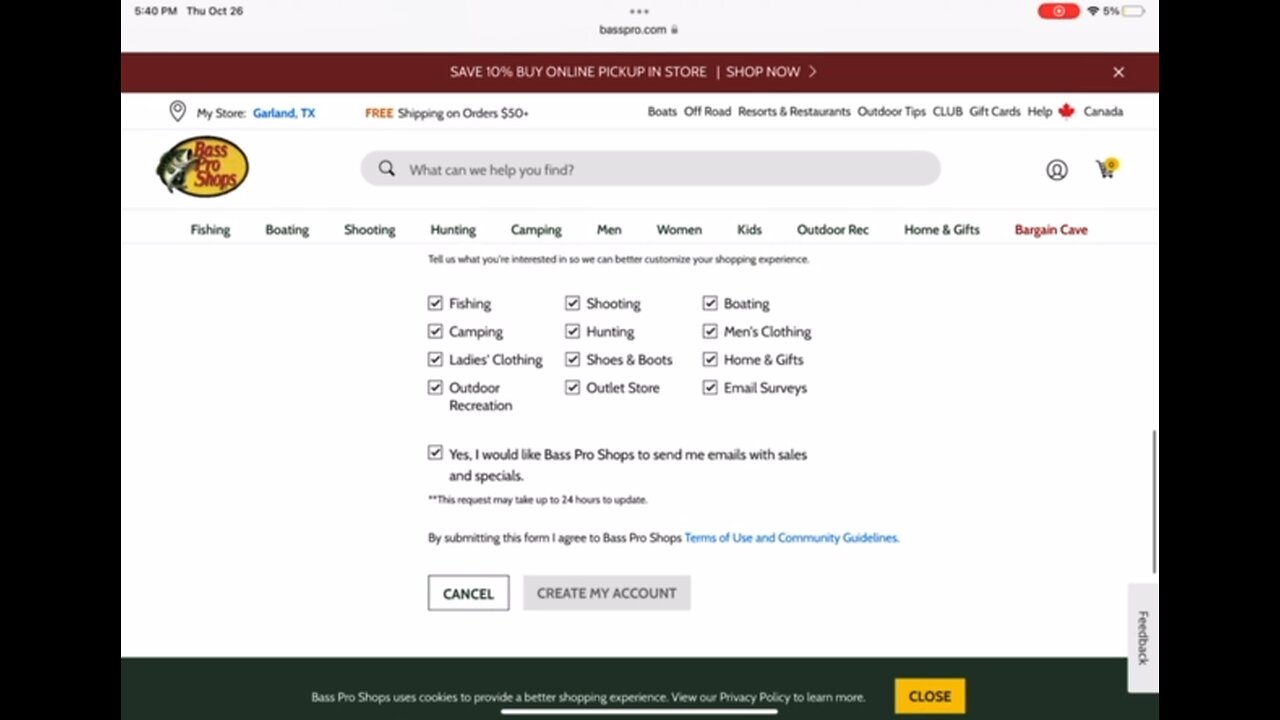Dismiss the promo banner with the X
The image size is (1280, 720).
coord(1118,72)
